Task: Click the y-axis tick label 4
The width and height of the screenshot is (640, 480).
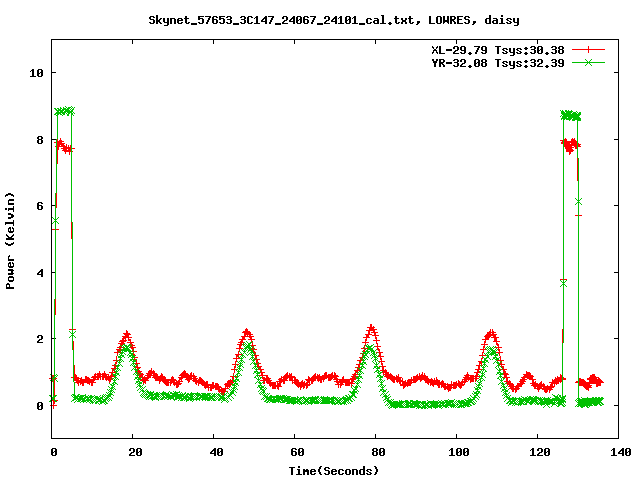Action: click(x=39, y=273)
